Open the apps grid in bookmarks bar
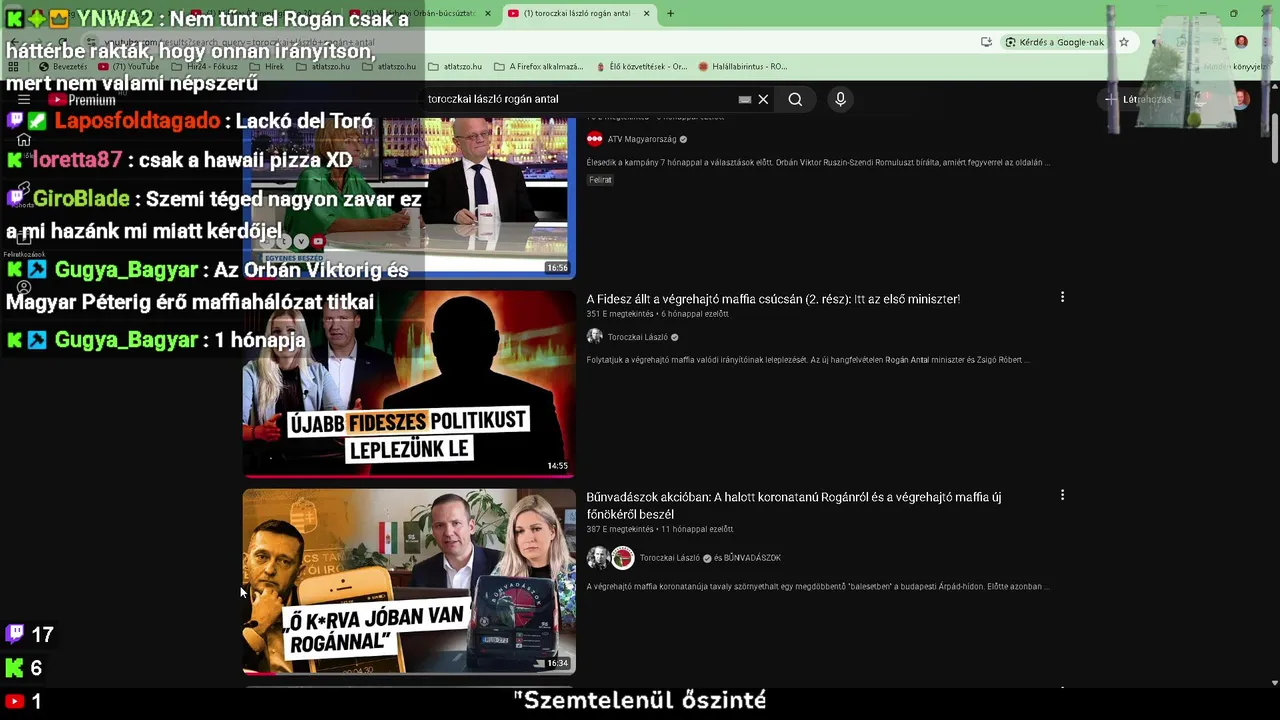 14,66
